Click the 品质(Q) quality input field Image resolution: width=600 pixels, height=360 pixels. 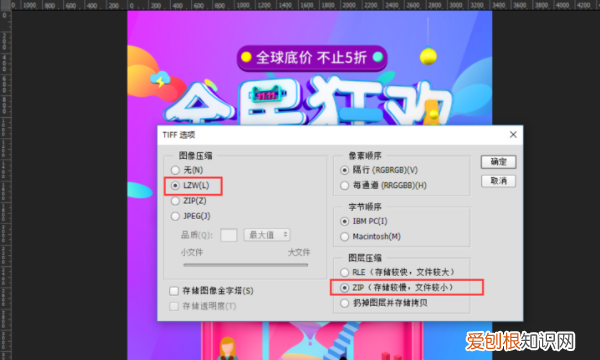tap(229, 235)
